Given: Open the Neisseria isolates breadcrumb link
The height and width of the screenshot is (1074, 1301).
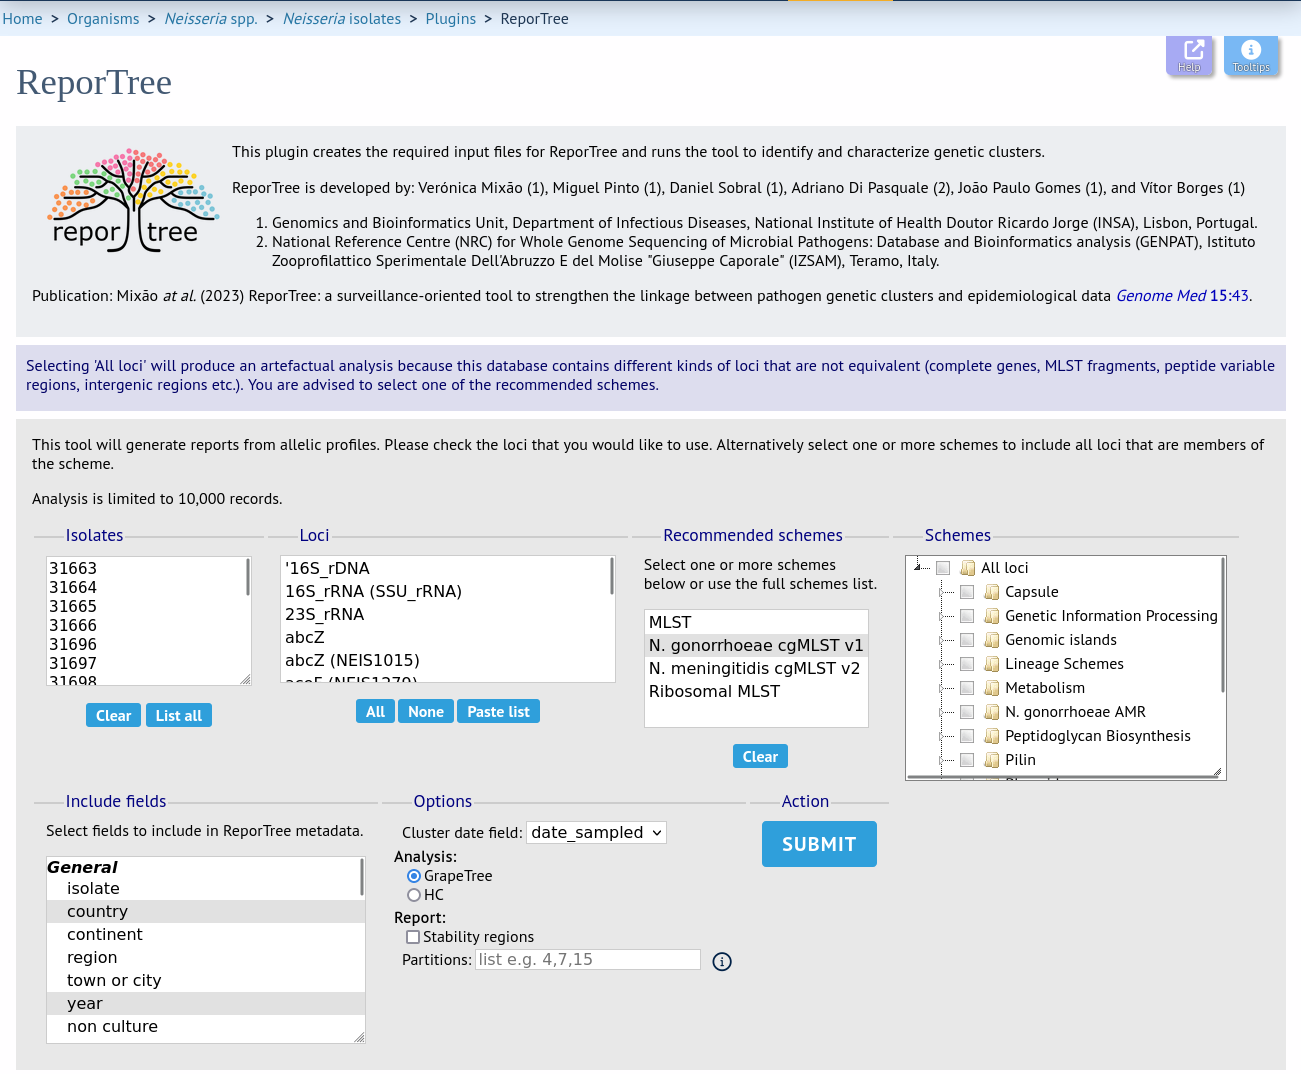Looking at the screenshot, I should point(342,19).
